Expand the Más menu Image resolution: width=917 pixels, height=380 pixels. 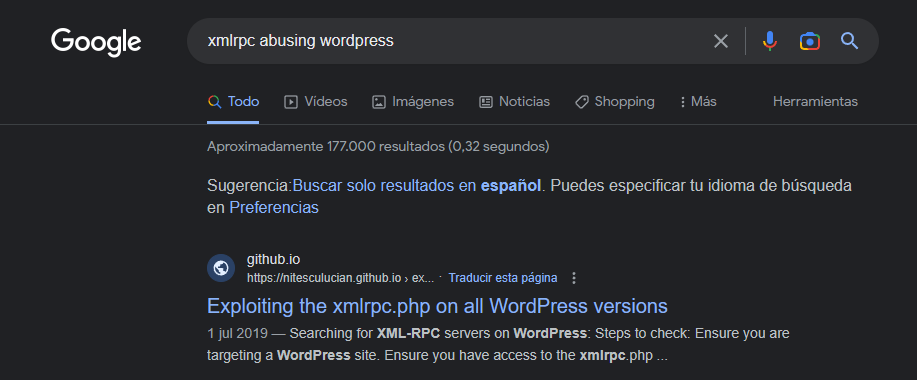tap(698, 102)
